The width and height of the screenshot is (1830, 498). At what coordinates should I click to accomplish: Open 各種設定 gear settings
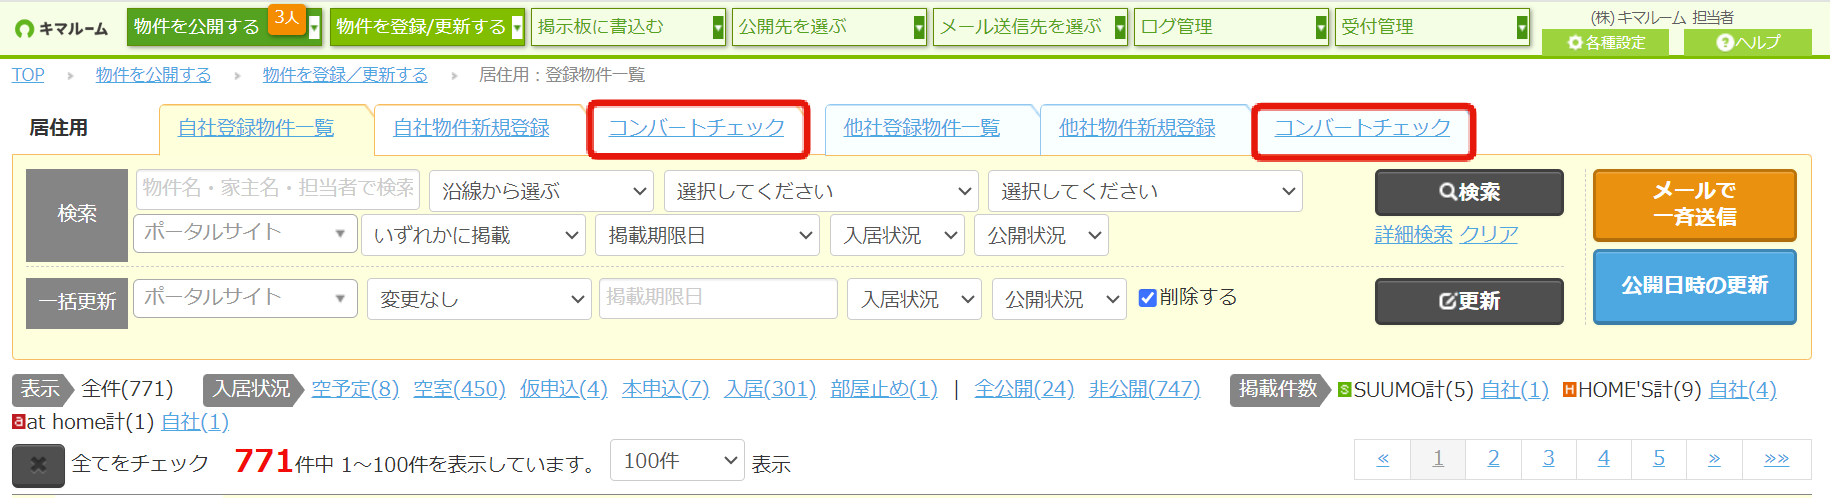[x=1606, y=43]
